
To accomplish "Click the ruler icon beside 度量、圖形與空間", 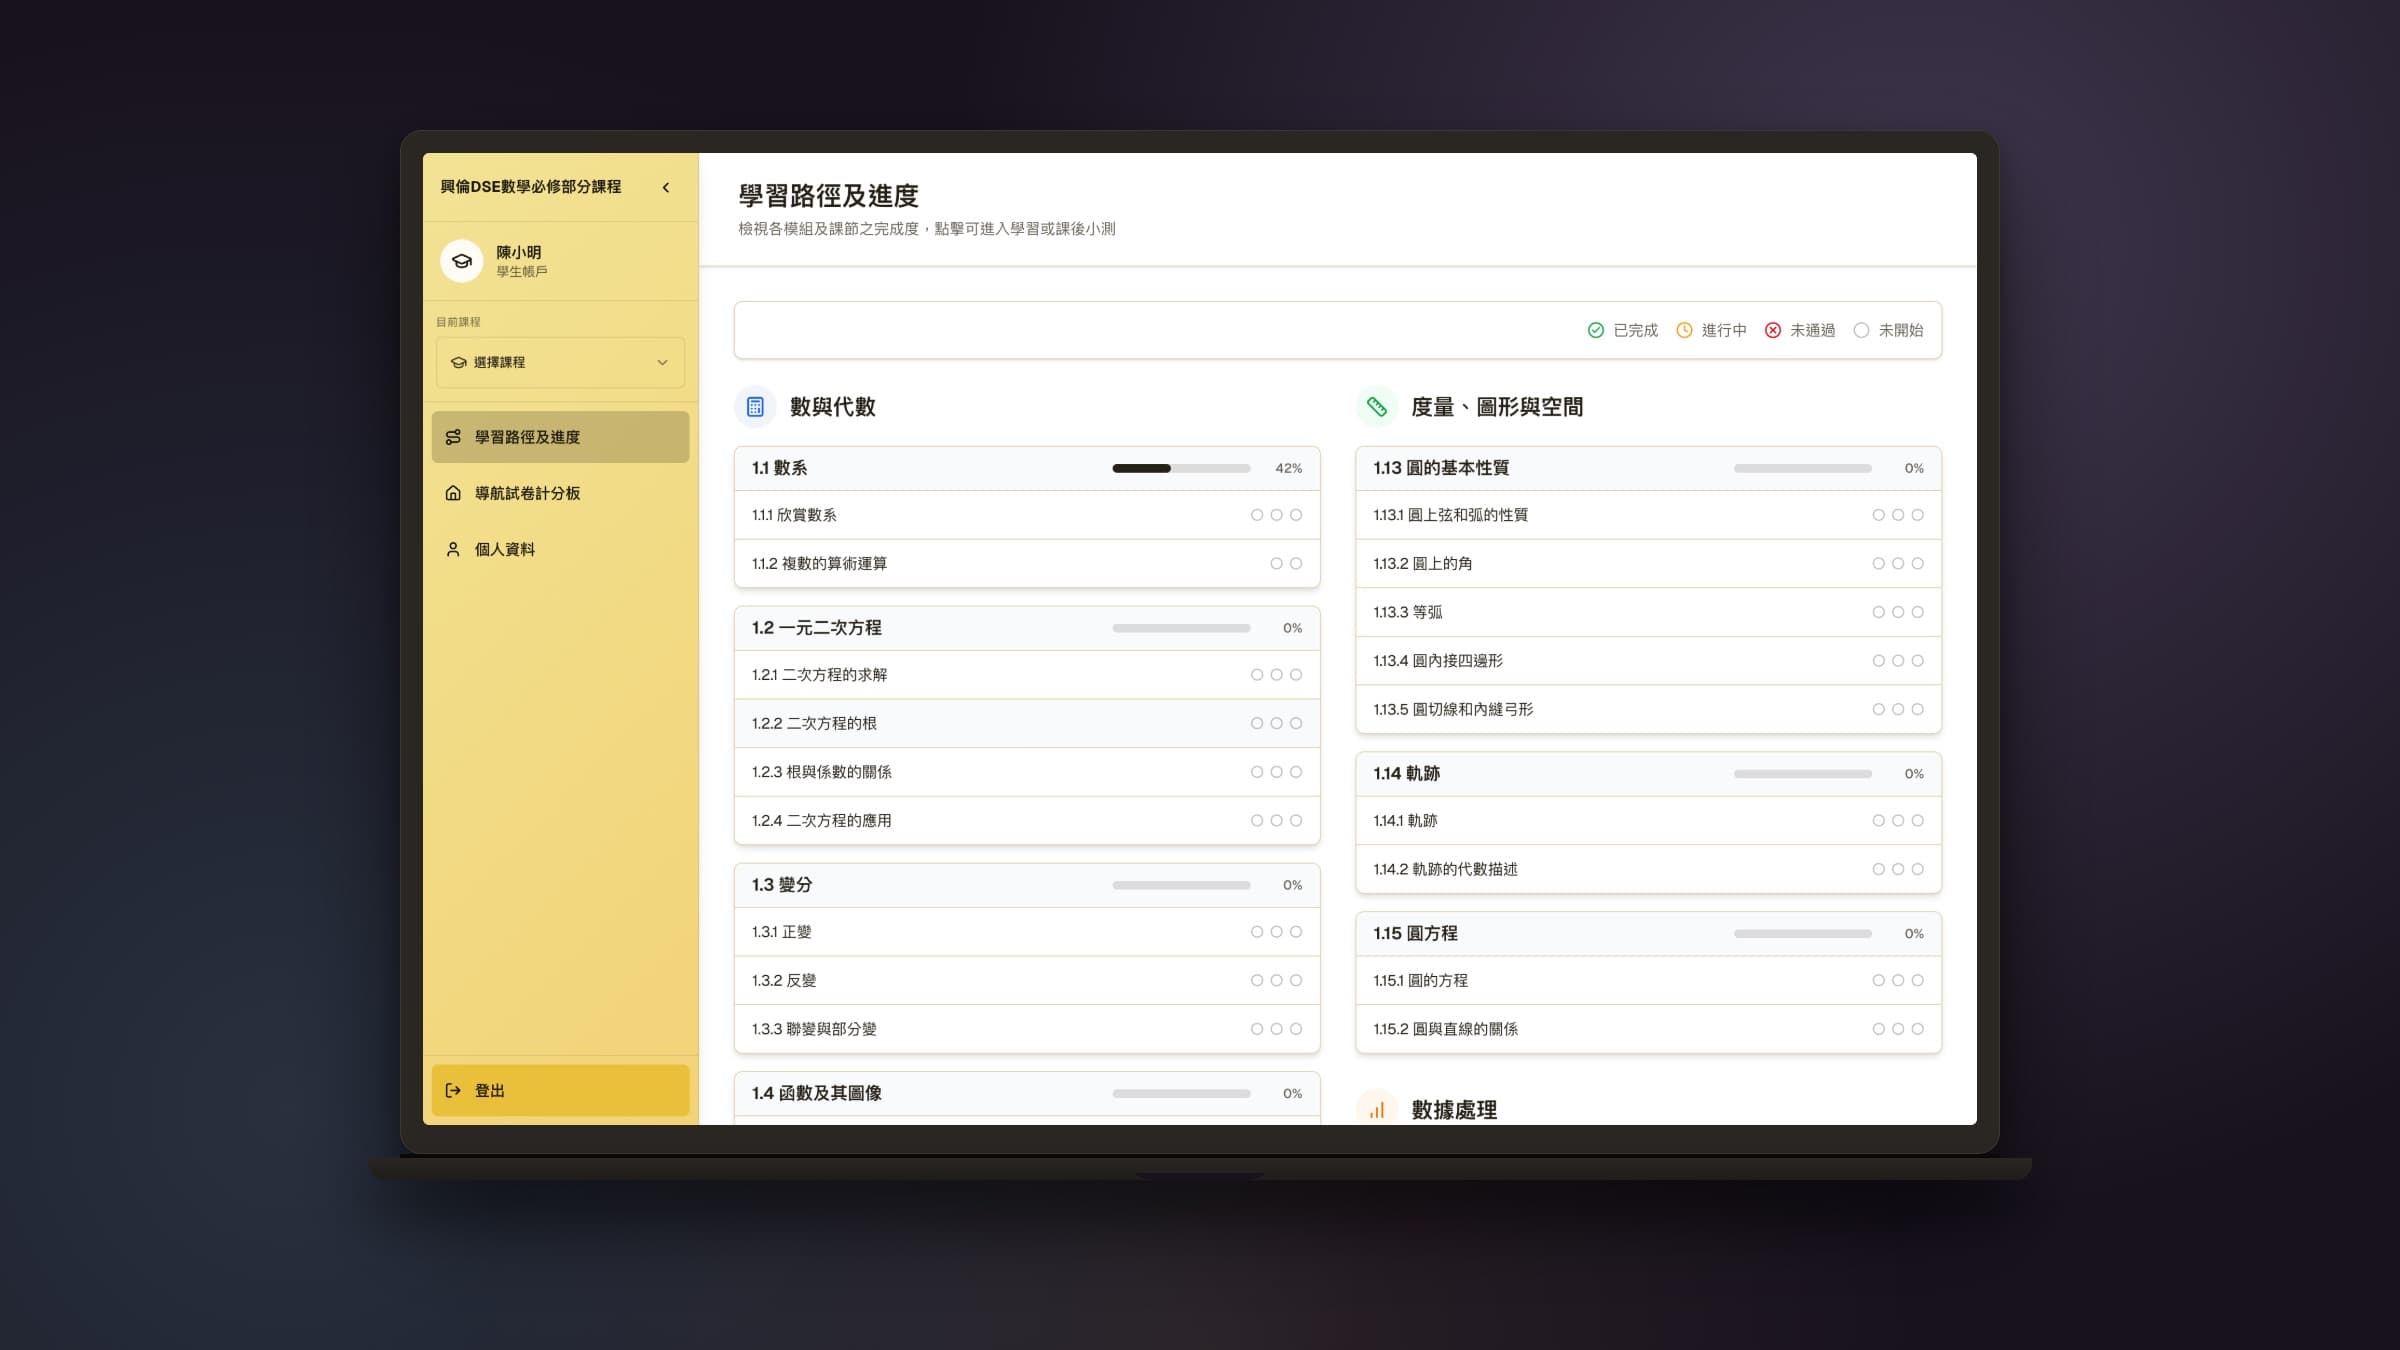I will (x=1377, y=407).
